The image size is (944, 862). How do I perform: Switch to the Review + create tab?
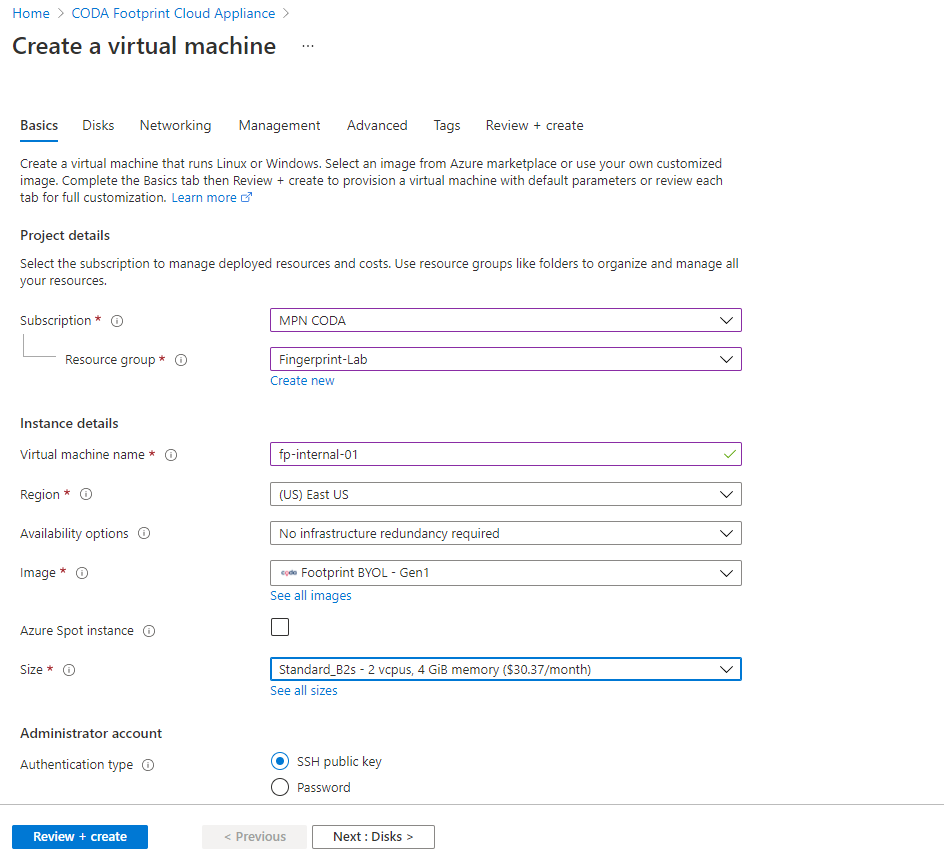pyautogui.click(x=535, y=125)
